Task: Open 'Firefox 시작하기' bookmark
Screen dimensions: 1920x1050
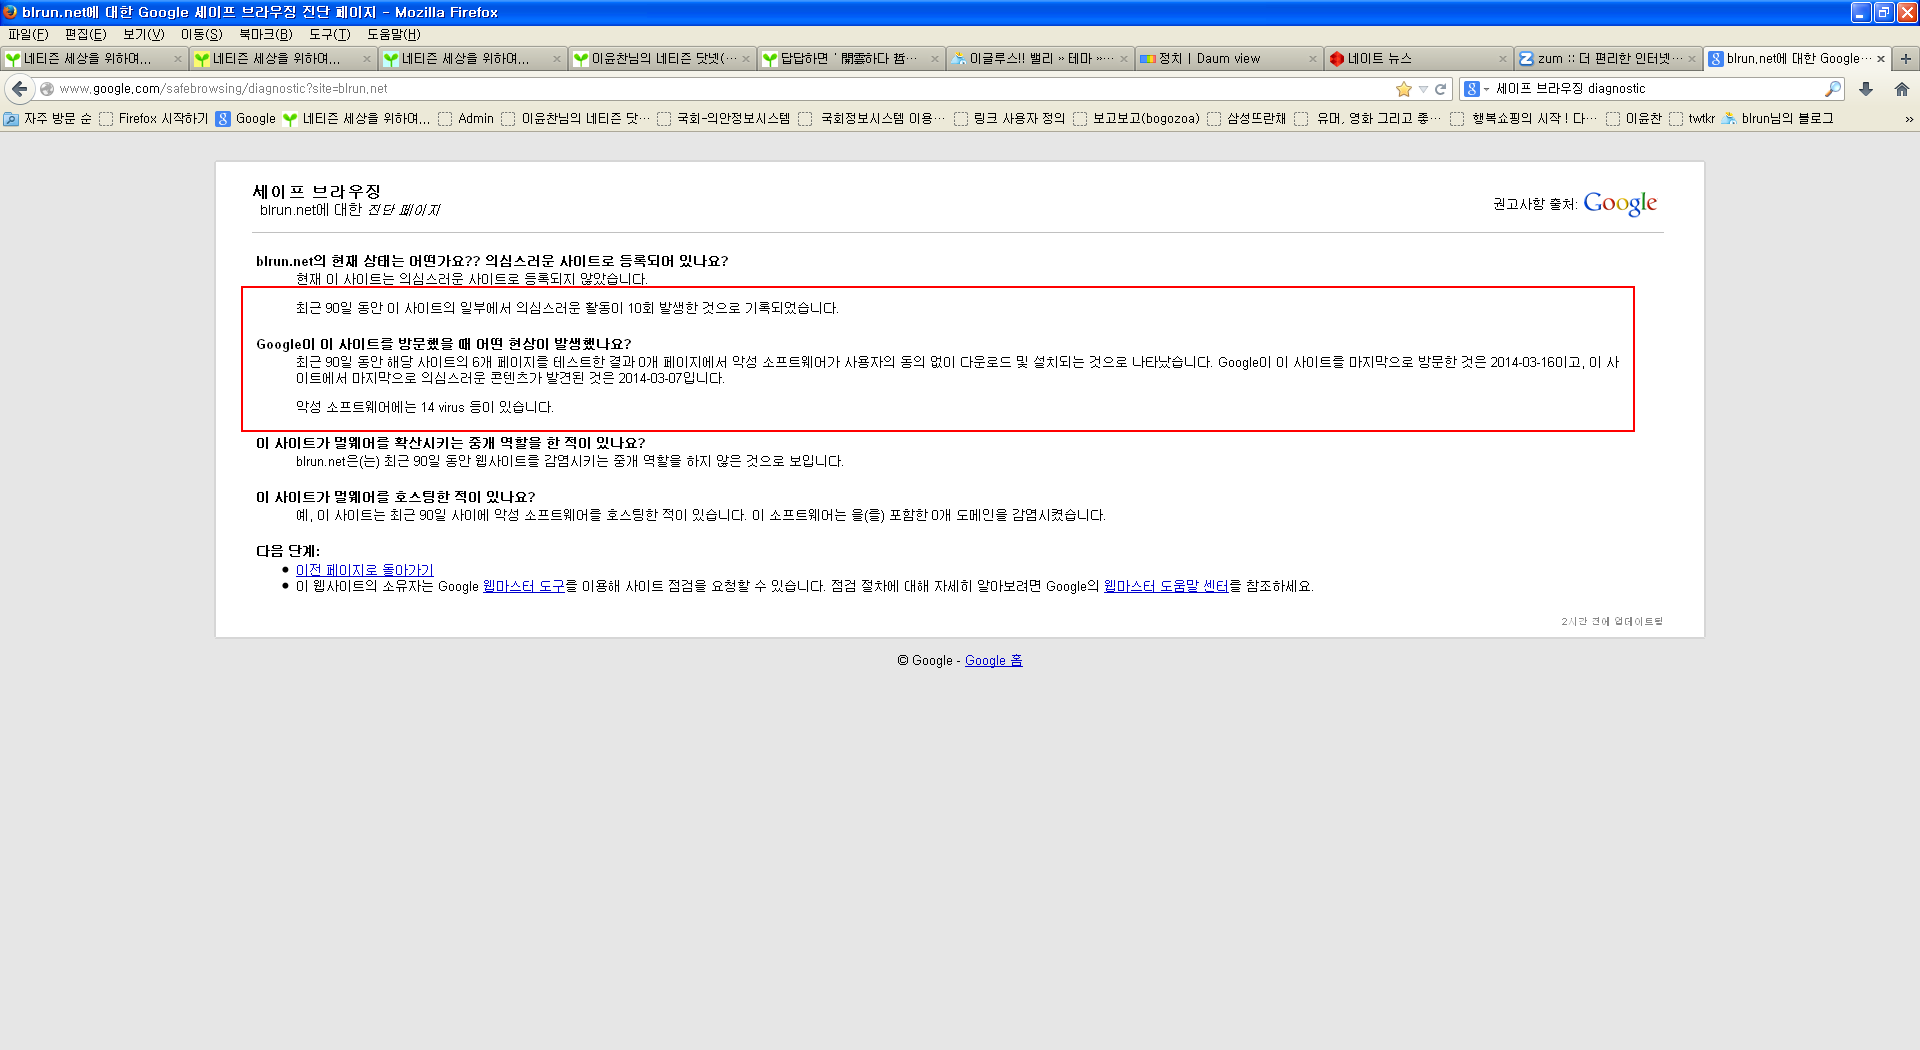Action: click(154, 119)
